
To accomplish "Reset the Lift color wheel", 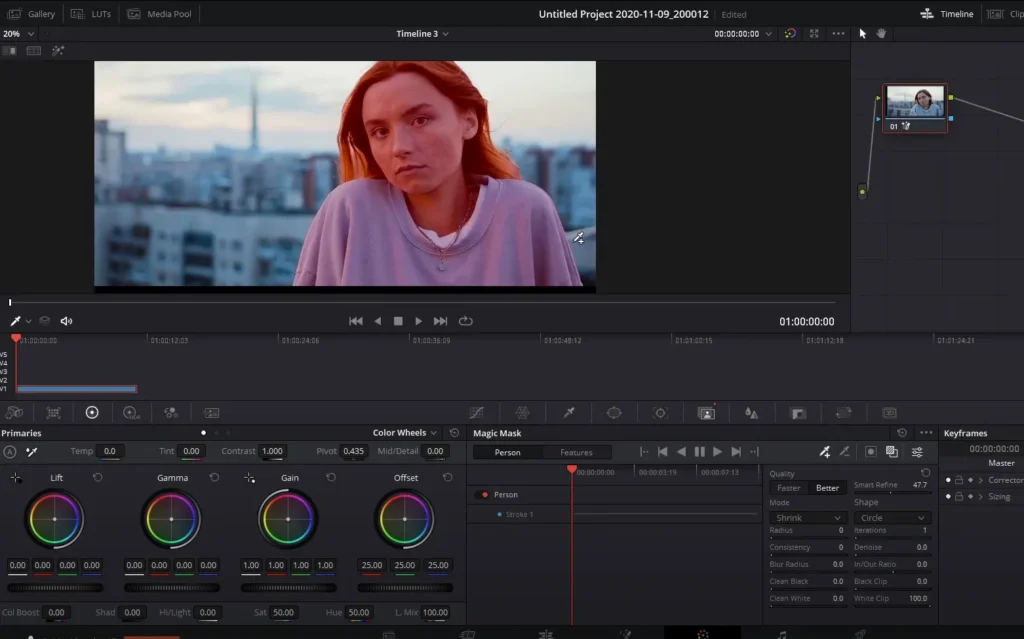I will (x=97, y=478).
